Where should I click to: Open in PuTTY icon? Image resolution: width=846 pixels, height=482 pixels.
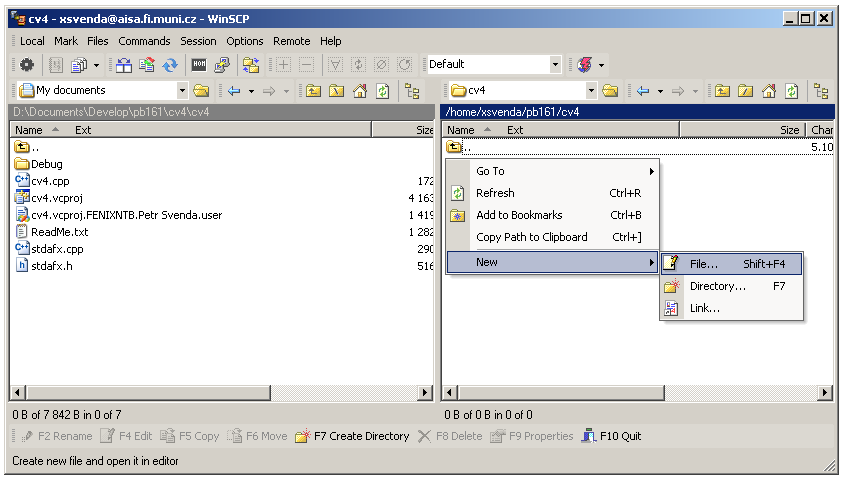pyautogui.click(x=222, y=65)
